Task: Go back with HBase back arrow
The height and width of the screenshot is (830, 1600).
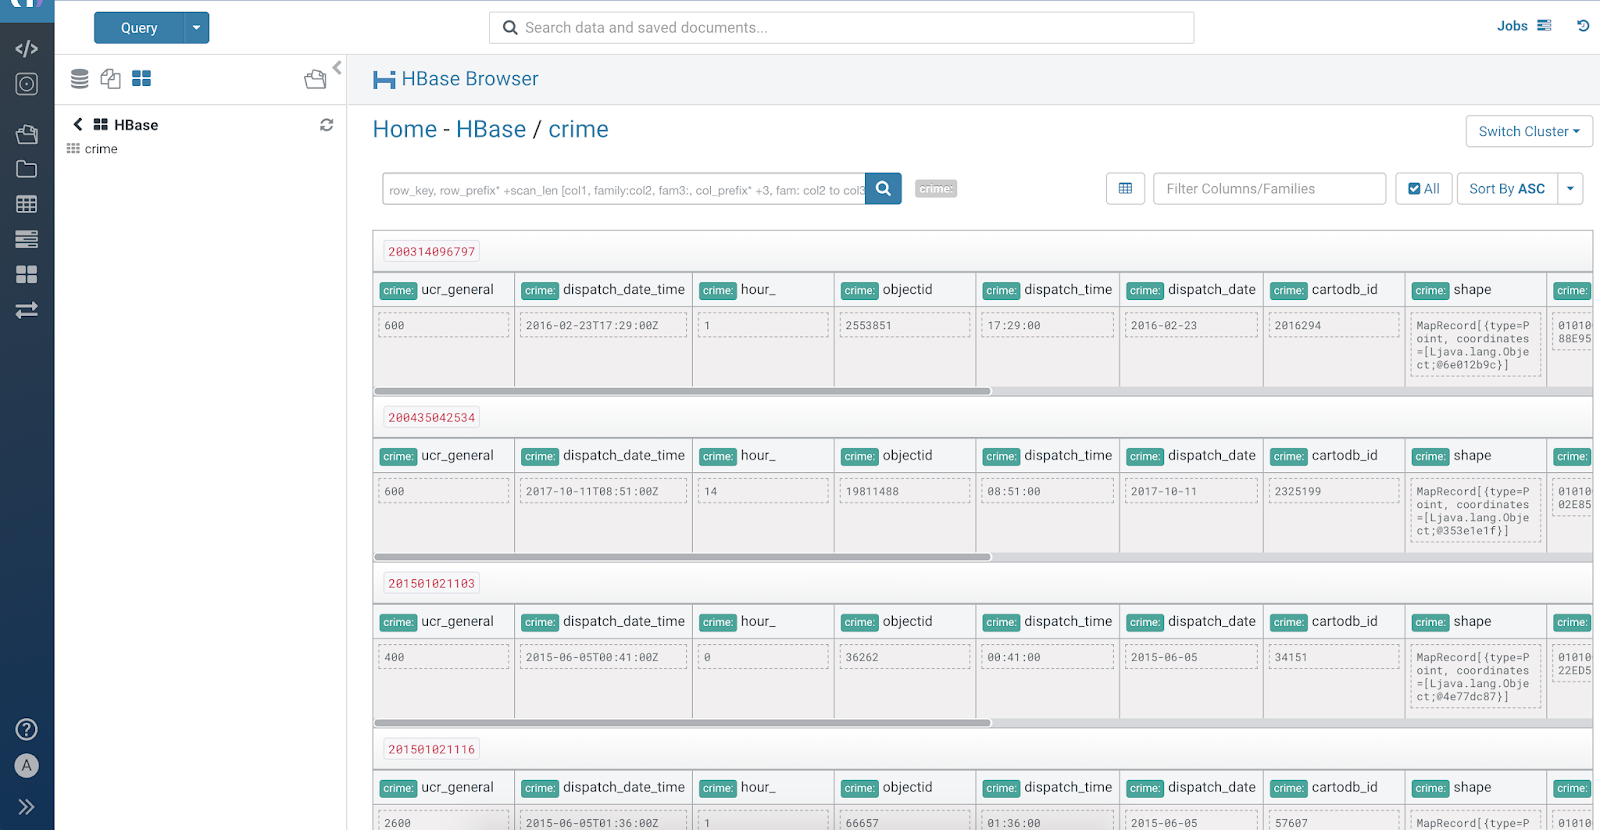Action: click(x=78, y=124)
